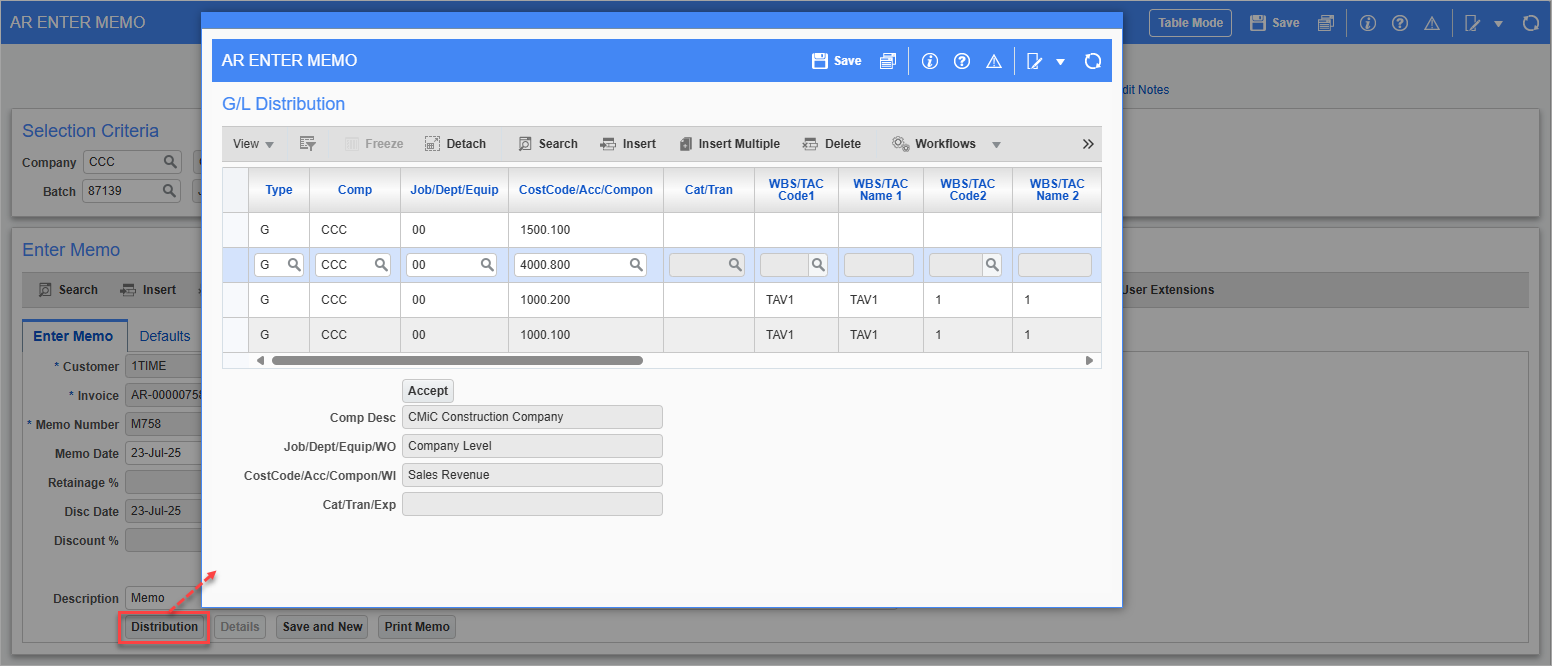Expand the View dropdown menu
The width and height of the screenshot is (1552, 666).
pos(253,144)
